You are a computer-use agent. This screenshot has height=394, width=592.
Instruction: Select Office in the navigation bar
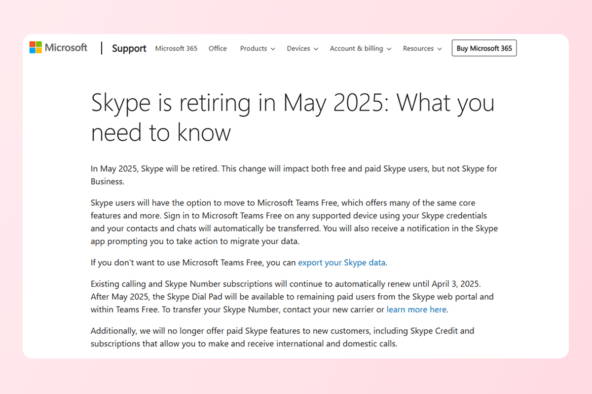[217, 48]
